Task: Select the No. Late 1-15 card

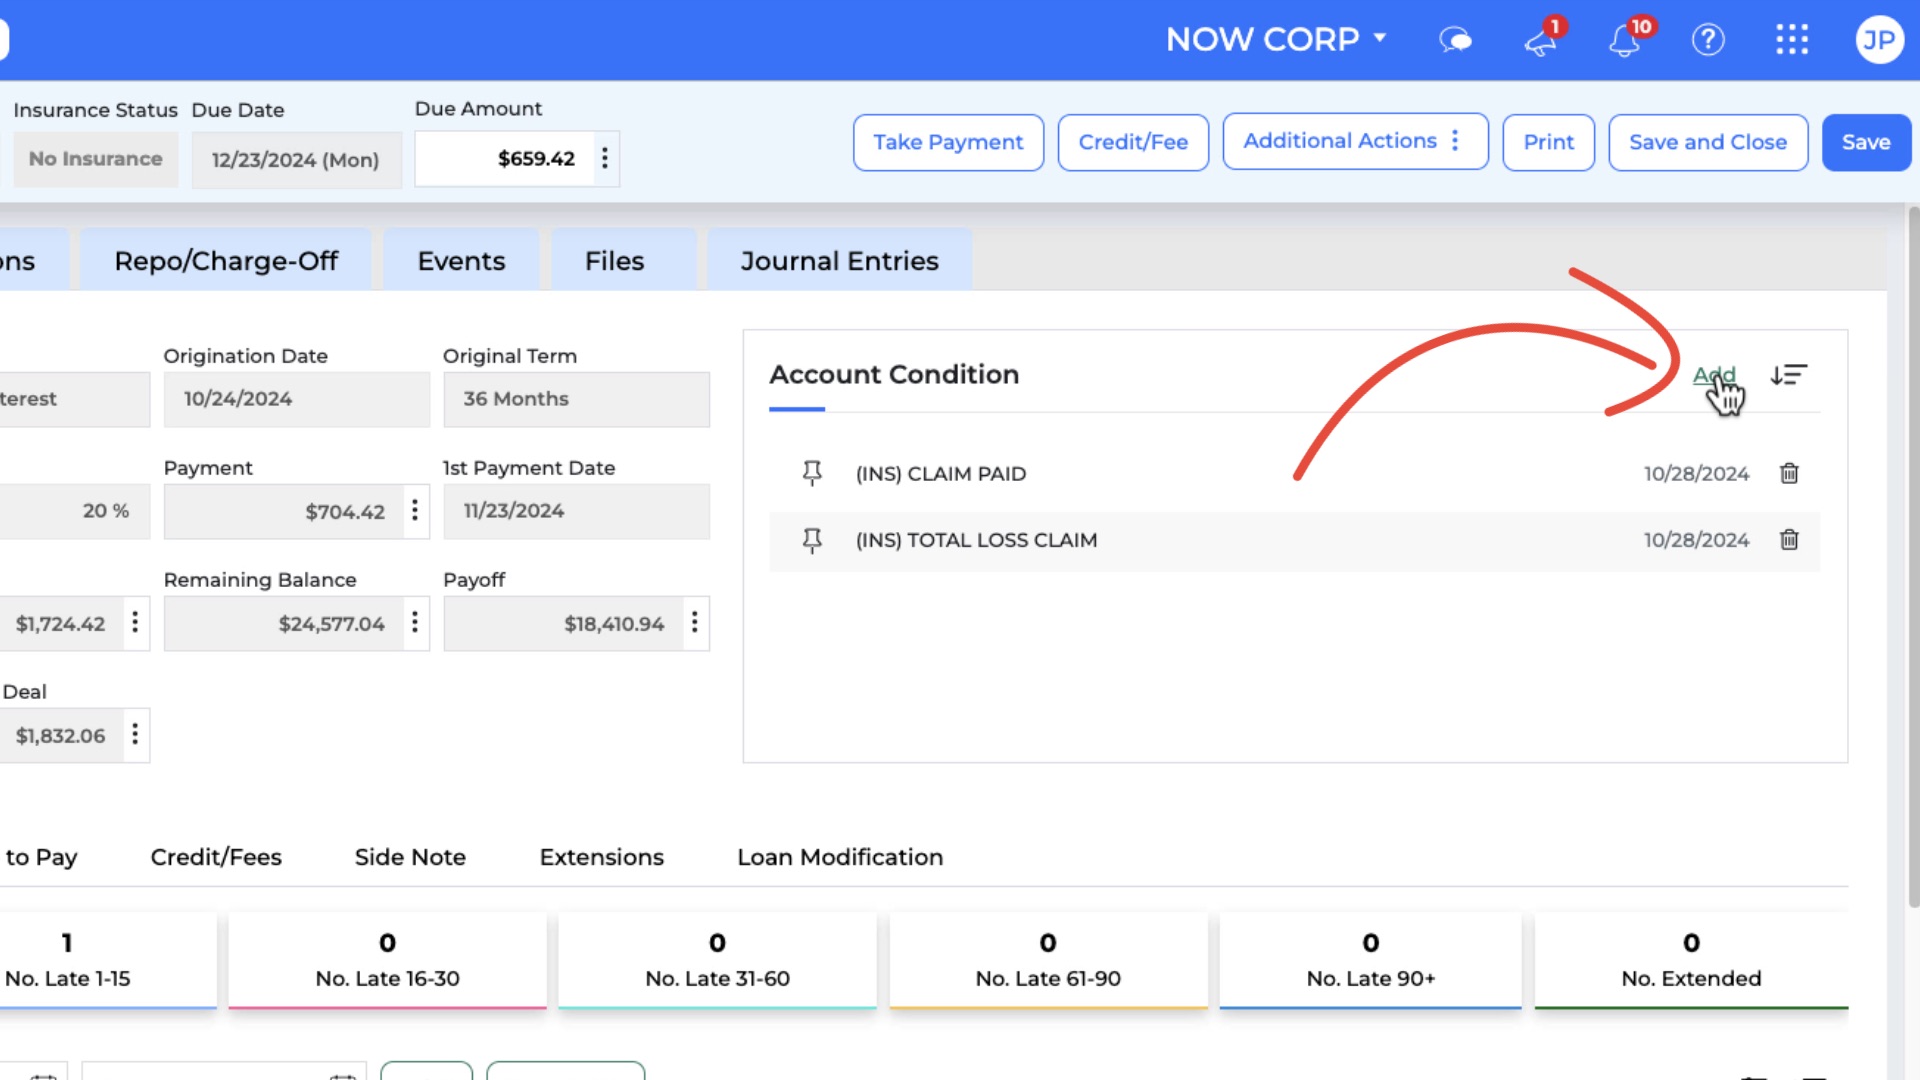Action: pos(107,960)
